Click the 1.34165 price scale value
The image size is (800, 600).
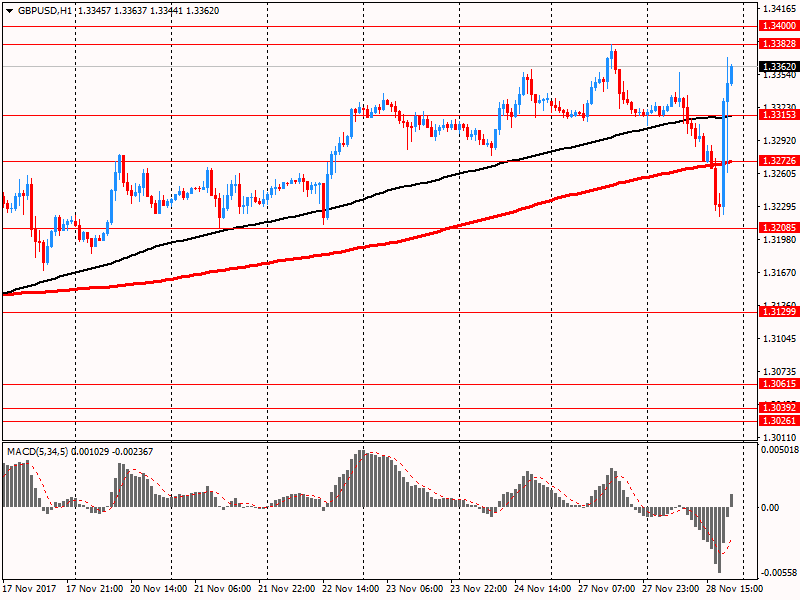click(x=780, y=9)
